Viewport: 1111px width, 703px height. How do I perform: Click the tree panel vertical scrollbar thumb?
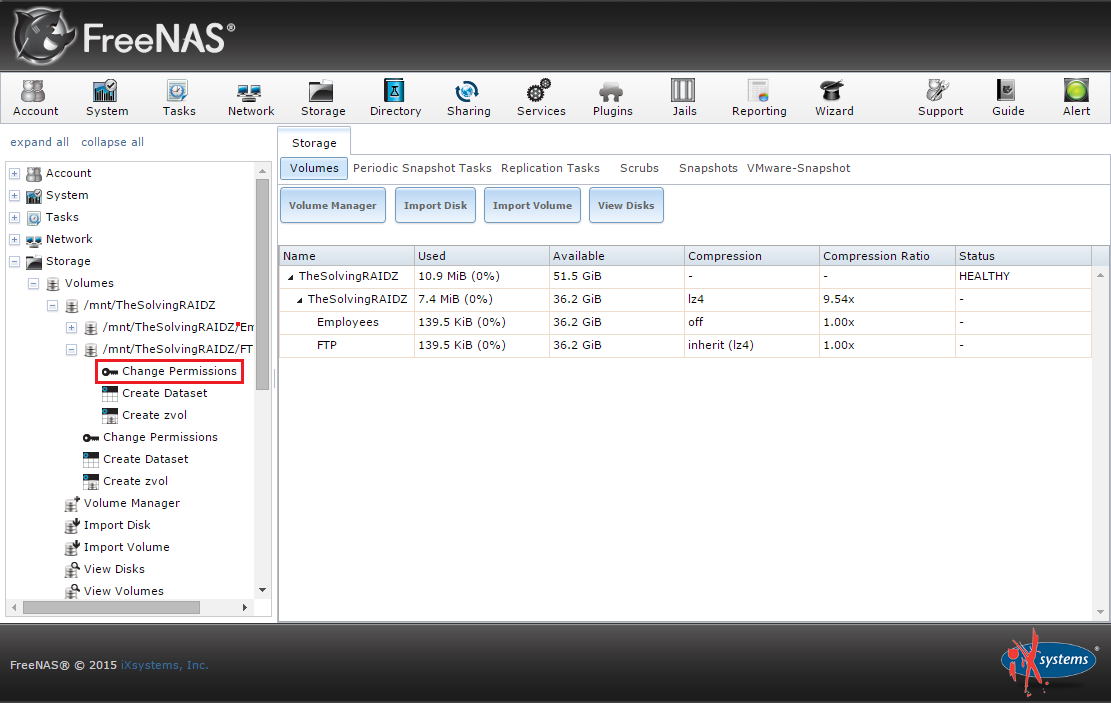pos(262,283)
